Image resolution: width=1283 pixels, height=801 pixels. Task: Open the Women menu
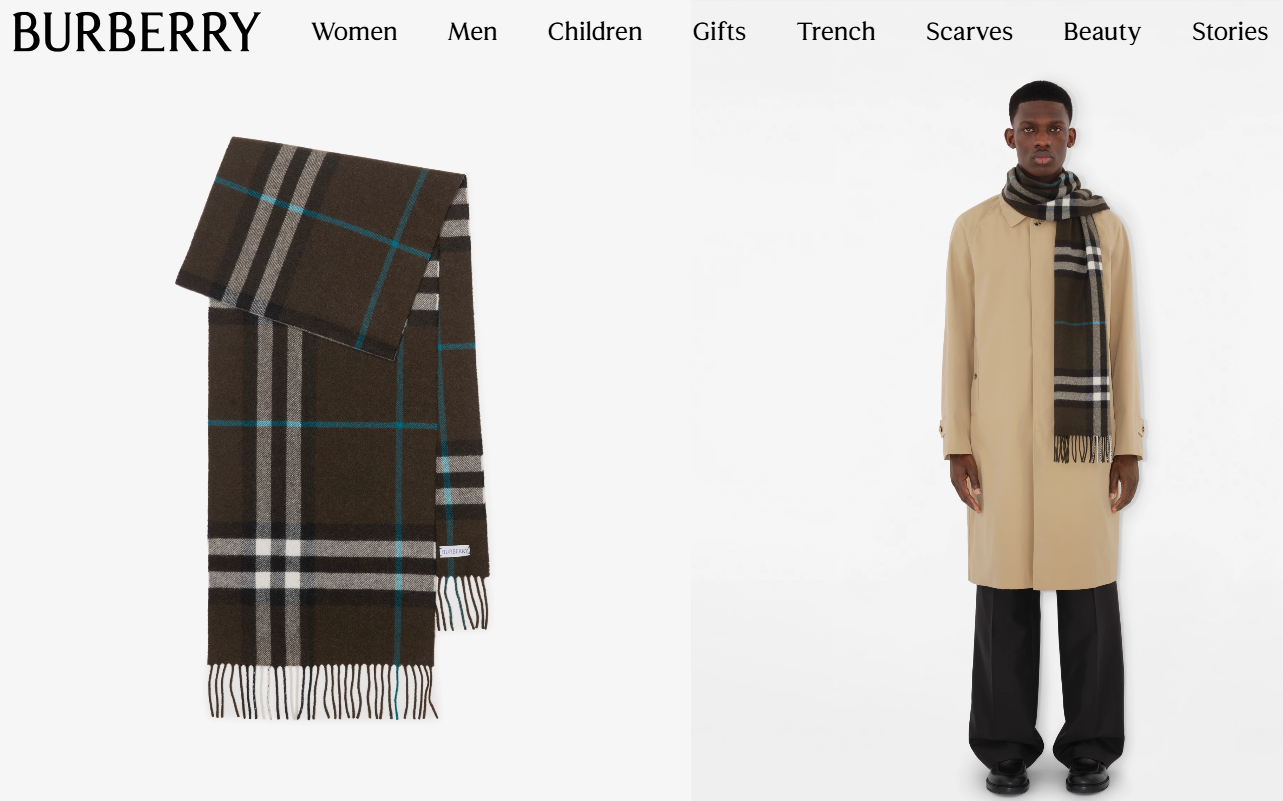point(354,32)
